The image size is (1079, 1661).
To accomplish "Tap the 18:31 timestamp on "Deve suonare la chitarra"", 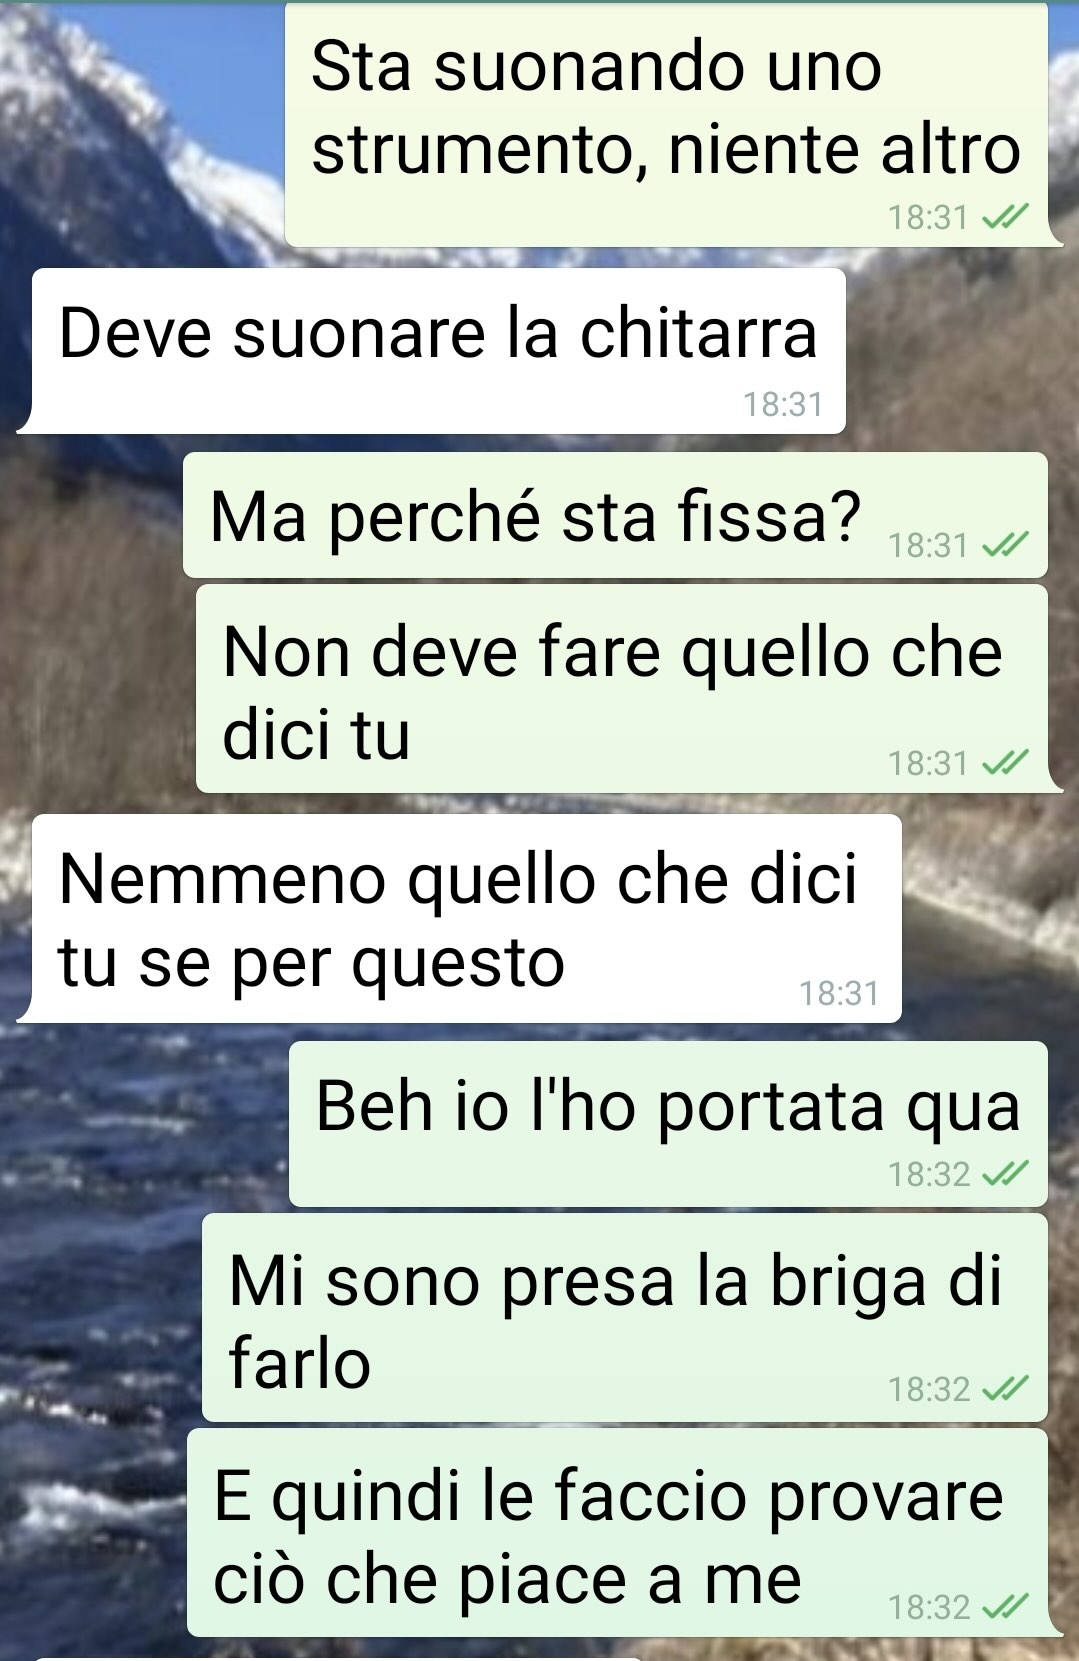I will (x=783, y=404).
